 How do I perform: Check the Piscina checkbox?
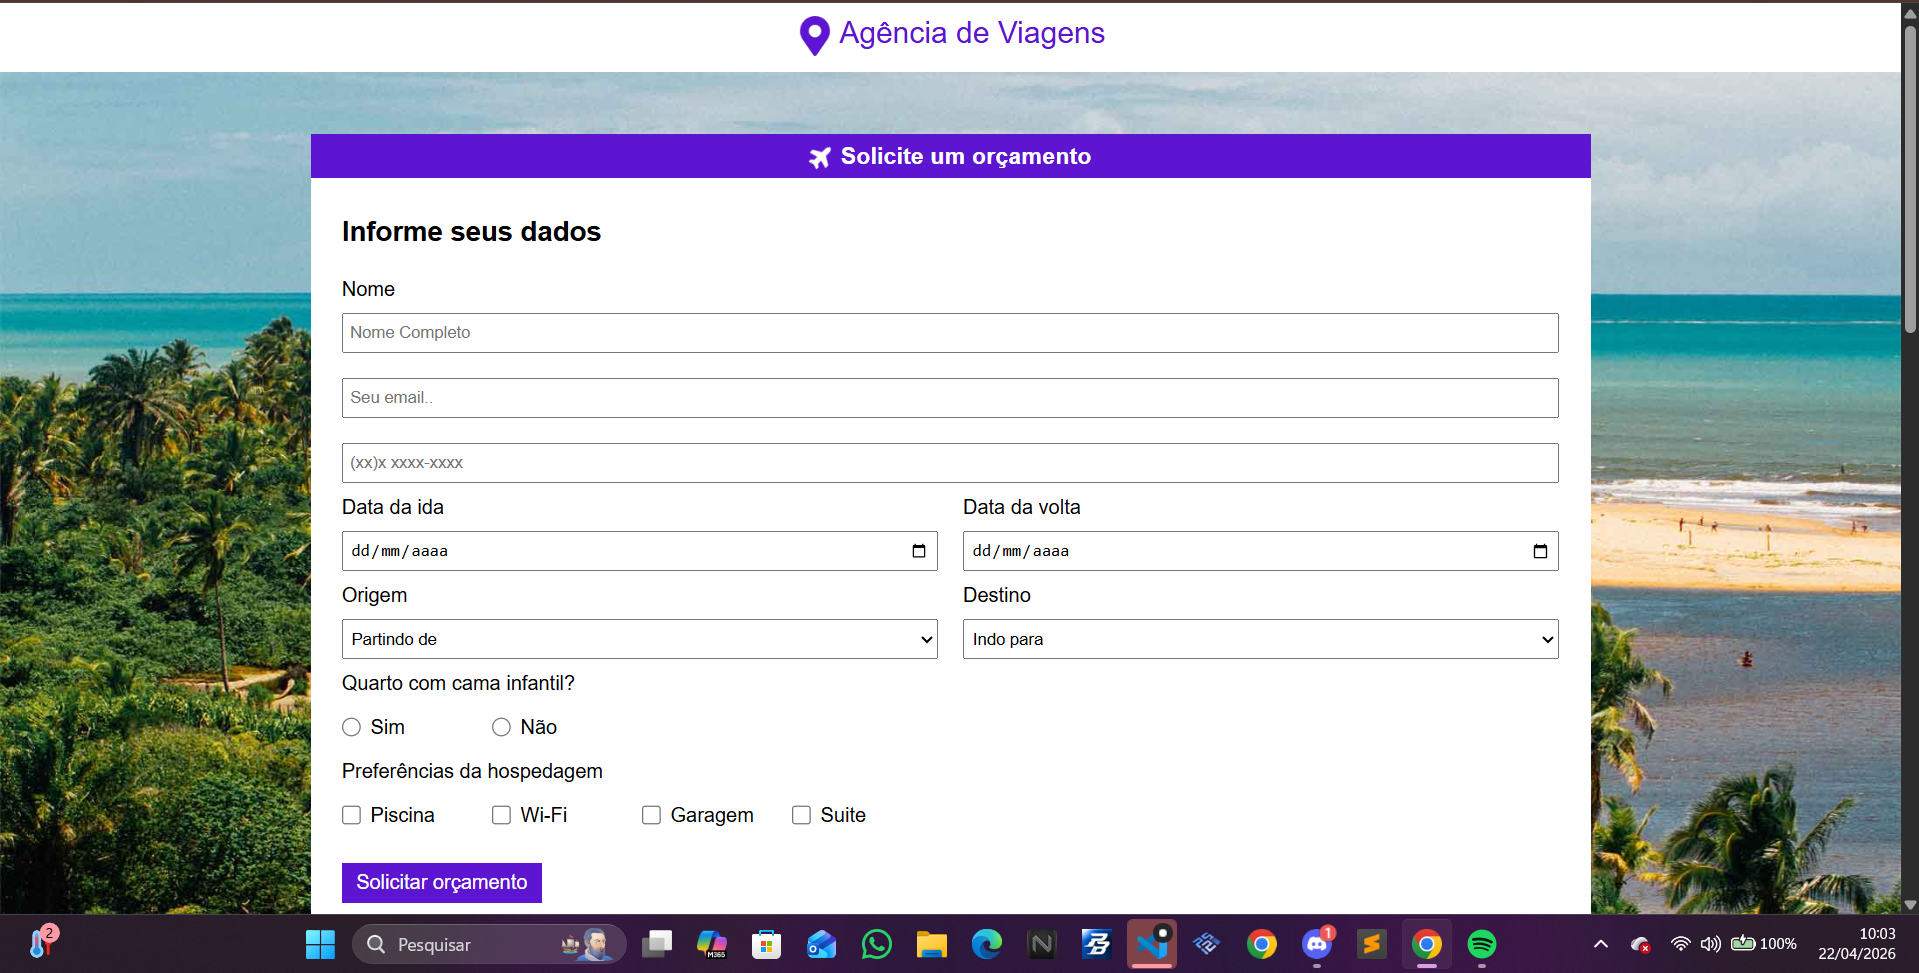click(x=351, y=815)
